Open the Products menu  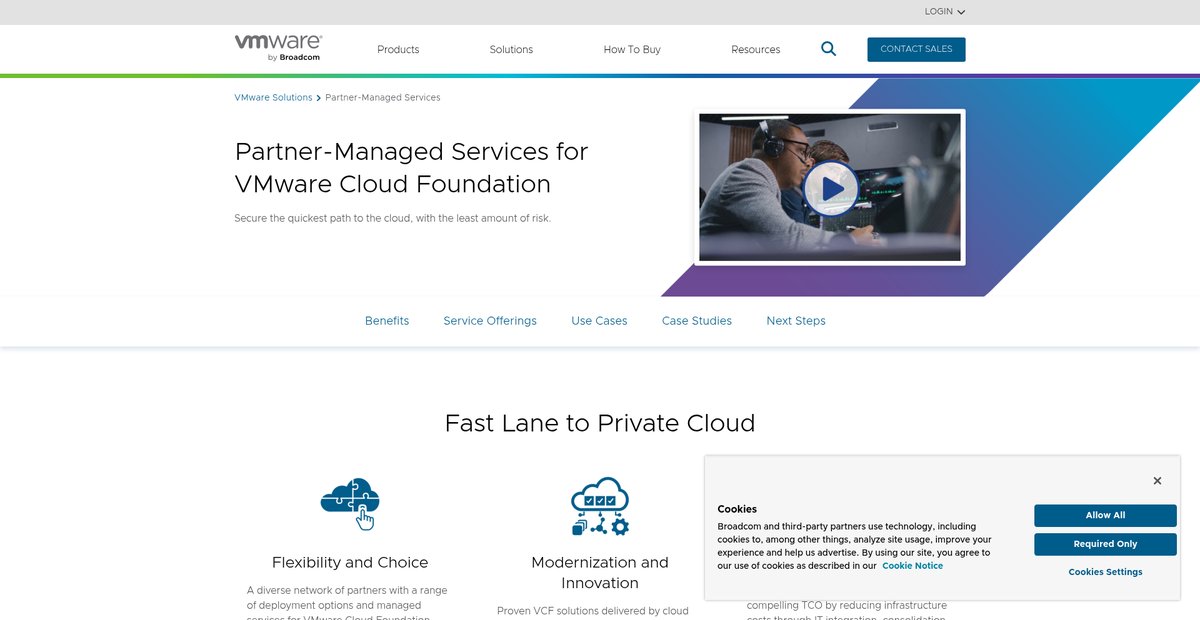click(398, 49)
